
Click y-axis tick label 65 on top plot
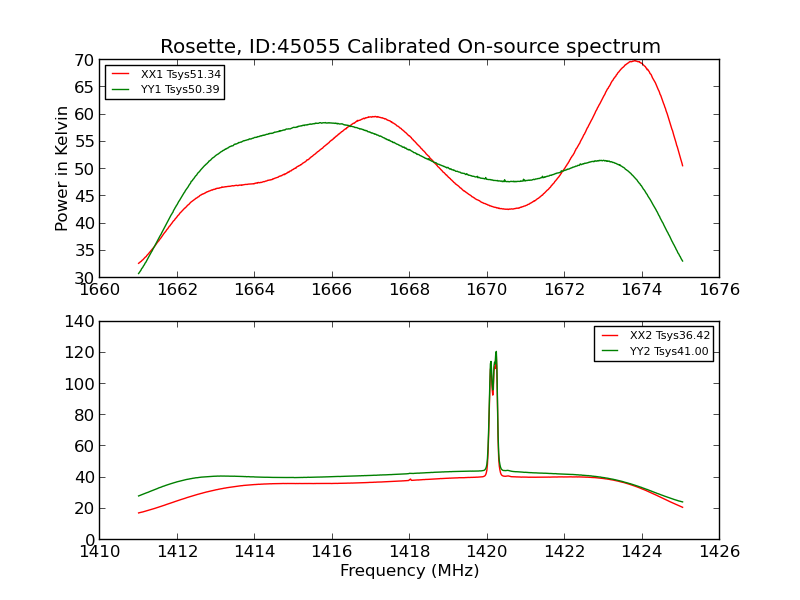(x=84, y=87)
